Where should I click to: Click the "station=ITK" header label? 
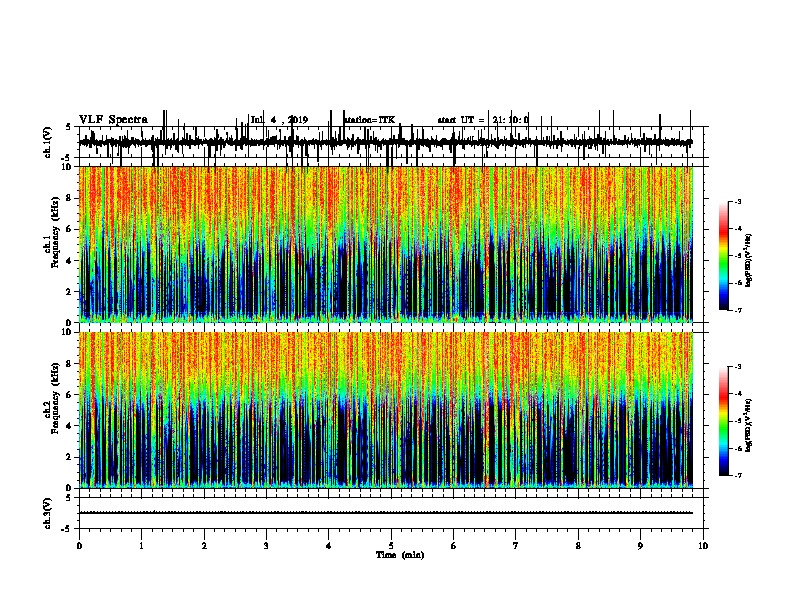tap(370, 120)
